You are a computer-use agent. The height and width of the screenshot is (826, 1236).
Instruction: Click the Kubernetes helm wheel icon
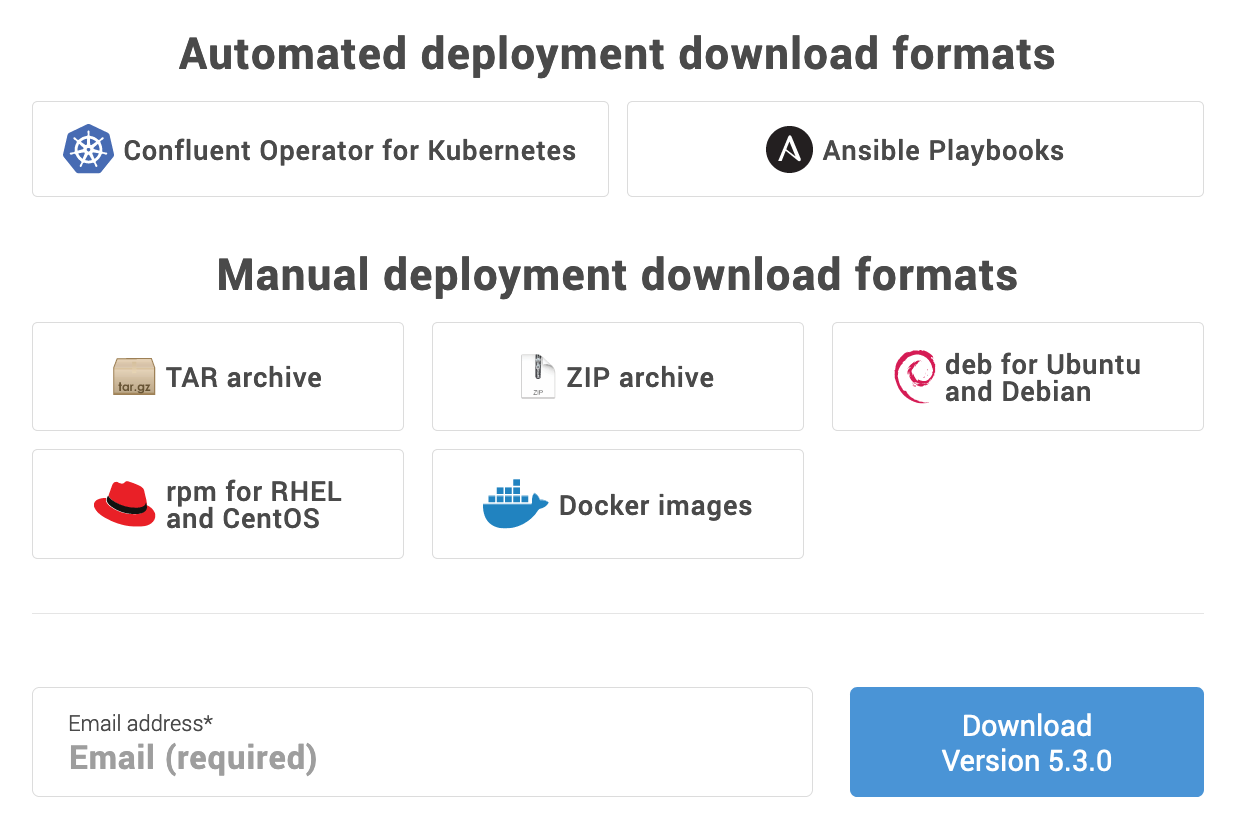89,150
